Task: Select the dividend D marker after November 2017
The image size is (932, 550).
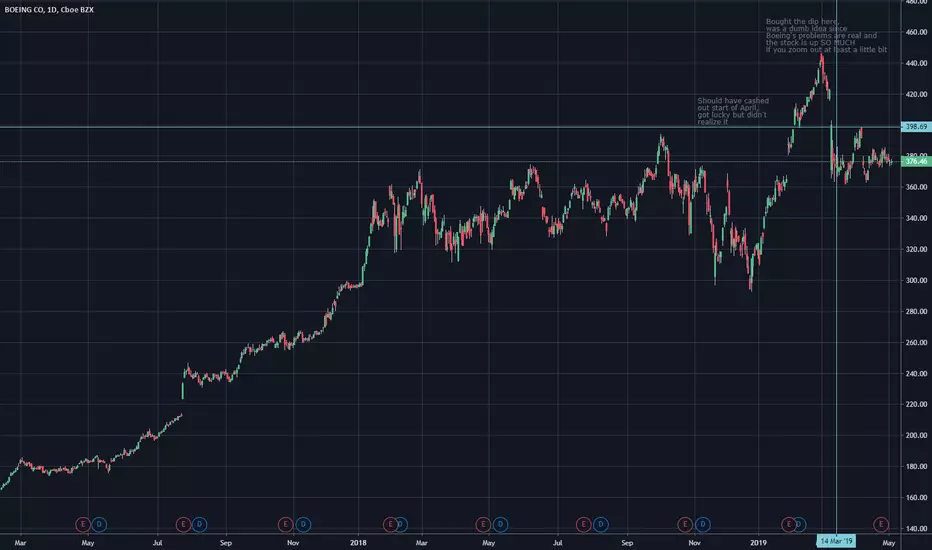Action: tap(303, 524)
